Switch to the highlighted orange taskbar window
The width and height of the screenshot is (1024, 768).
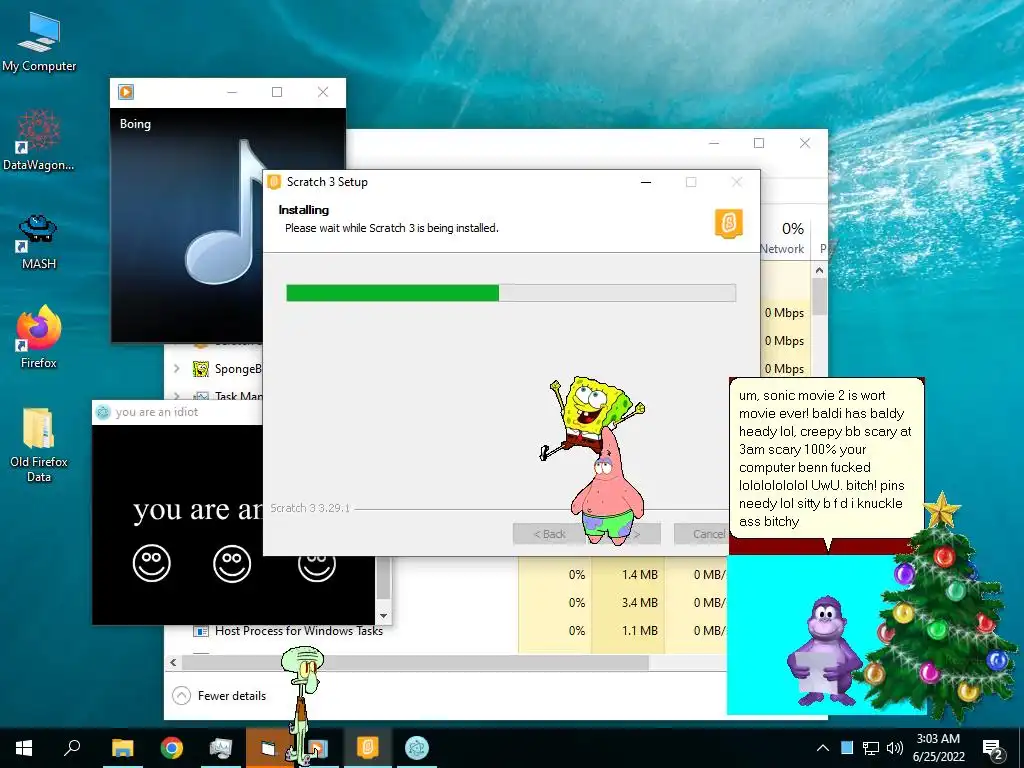click(269, 748)
